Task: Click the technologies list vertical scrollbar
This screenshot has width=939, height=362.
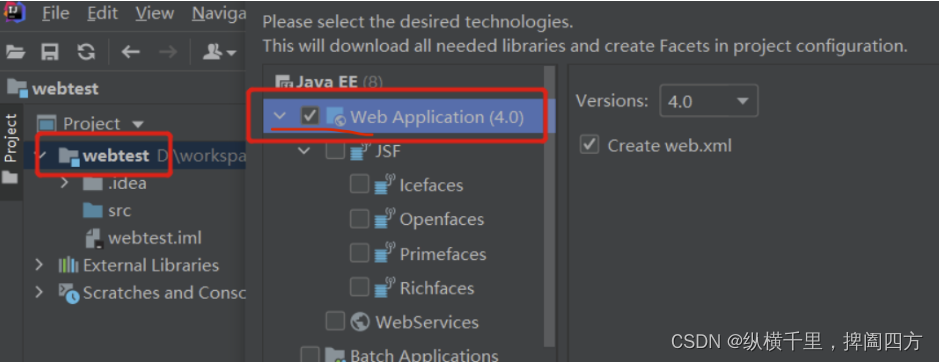Action: pos(550,206)
